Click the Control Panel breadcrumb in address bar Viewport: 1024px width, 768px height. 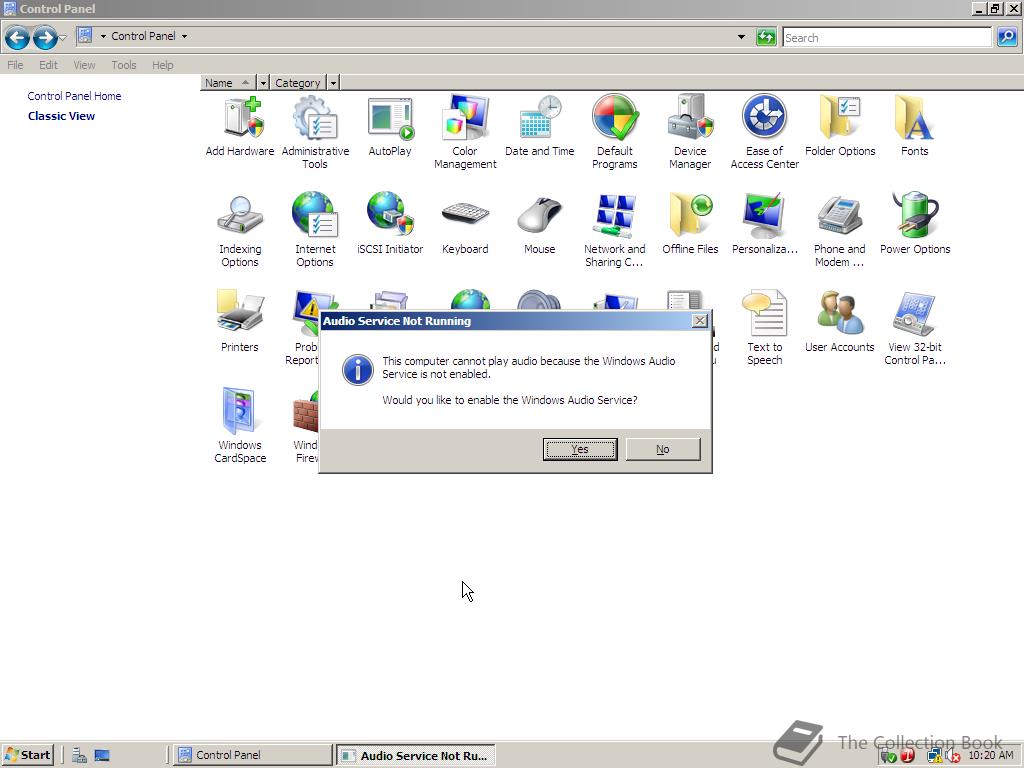[143, 36]
